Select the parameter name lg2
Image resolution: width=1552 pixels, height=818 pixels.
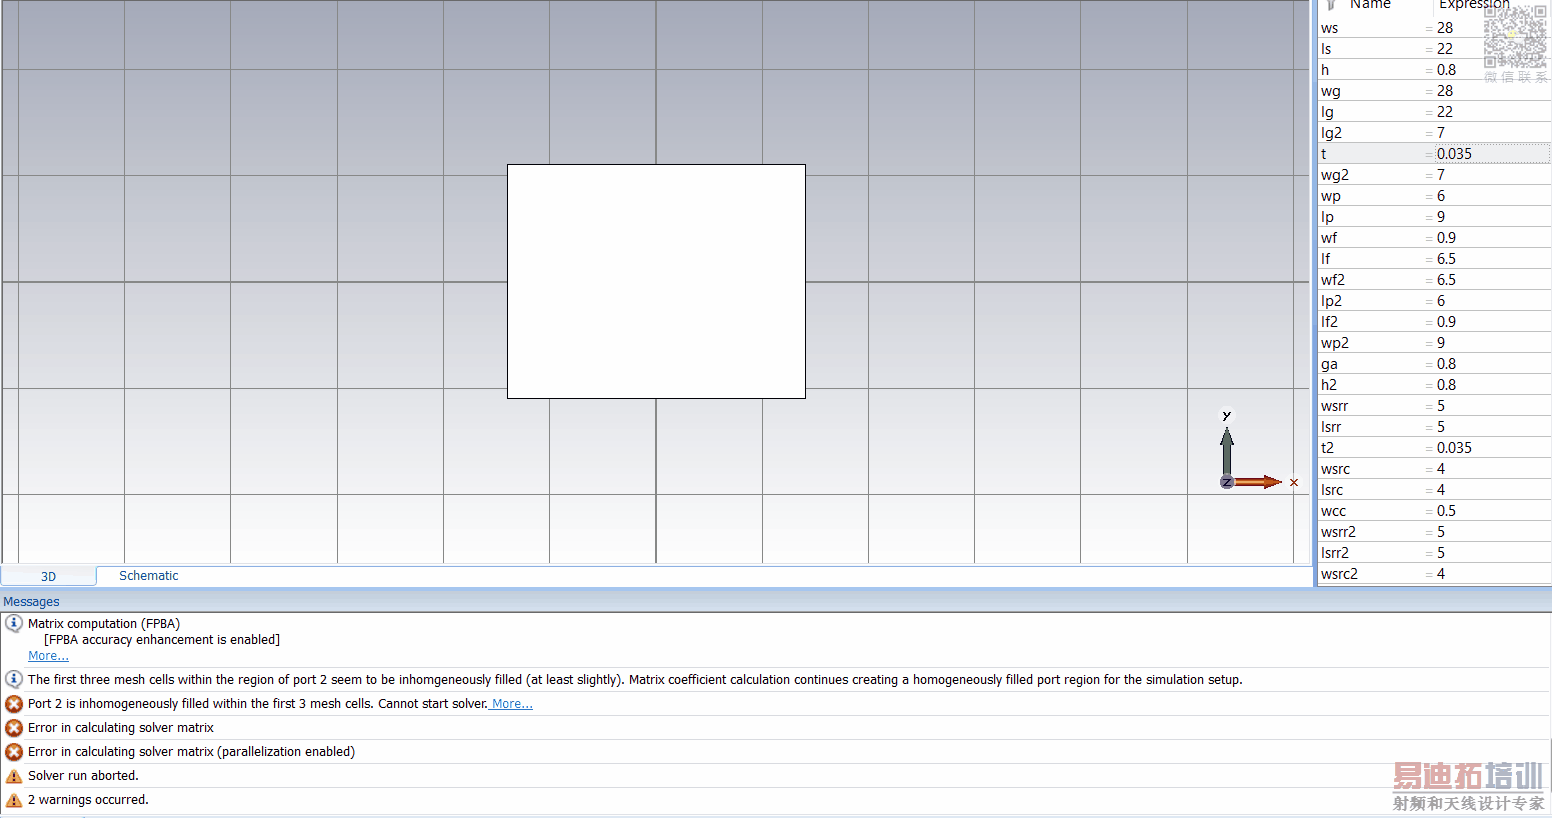[x=1331, y=133]
